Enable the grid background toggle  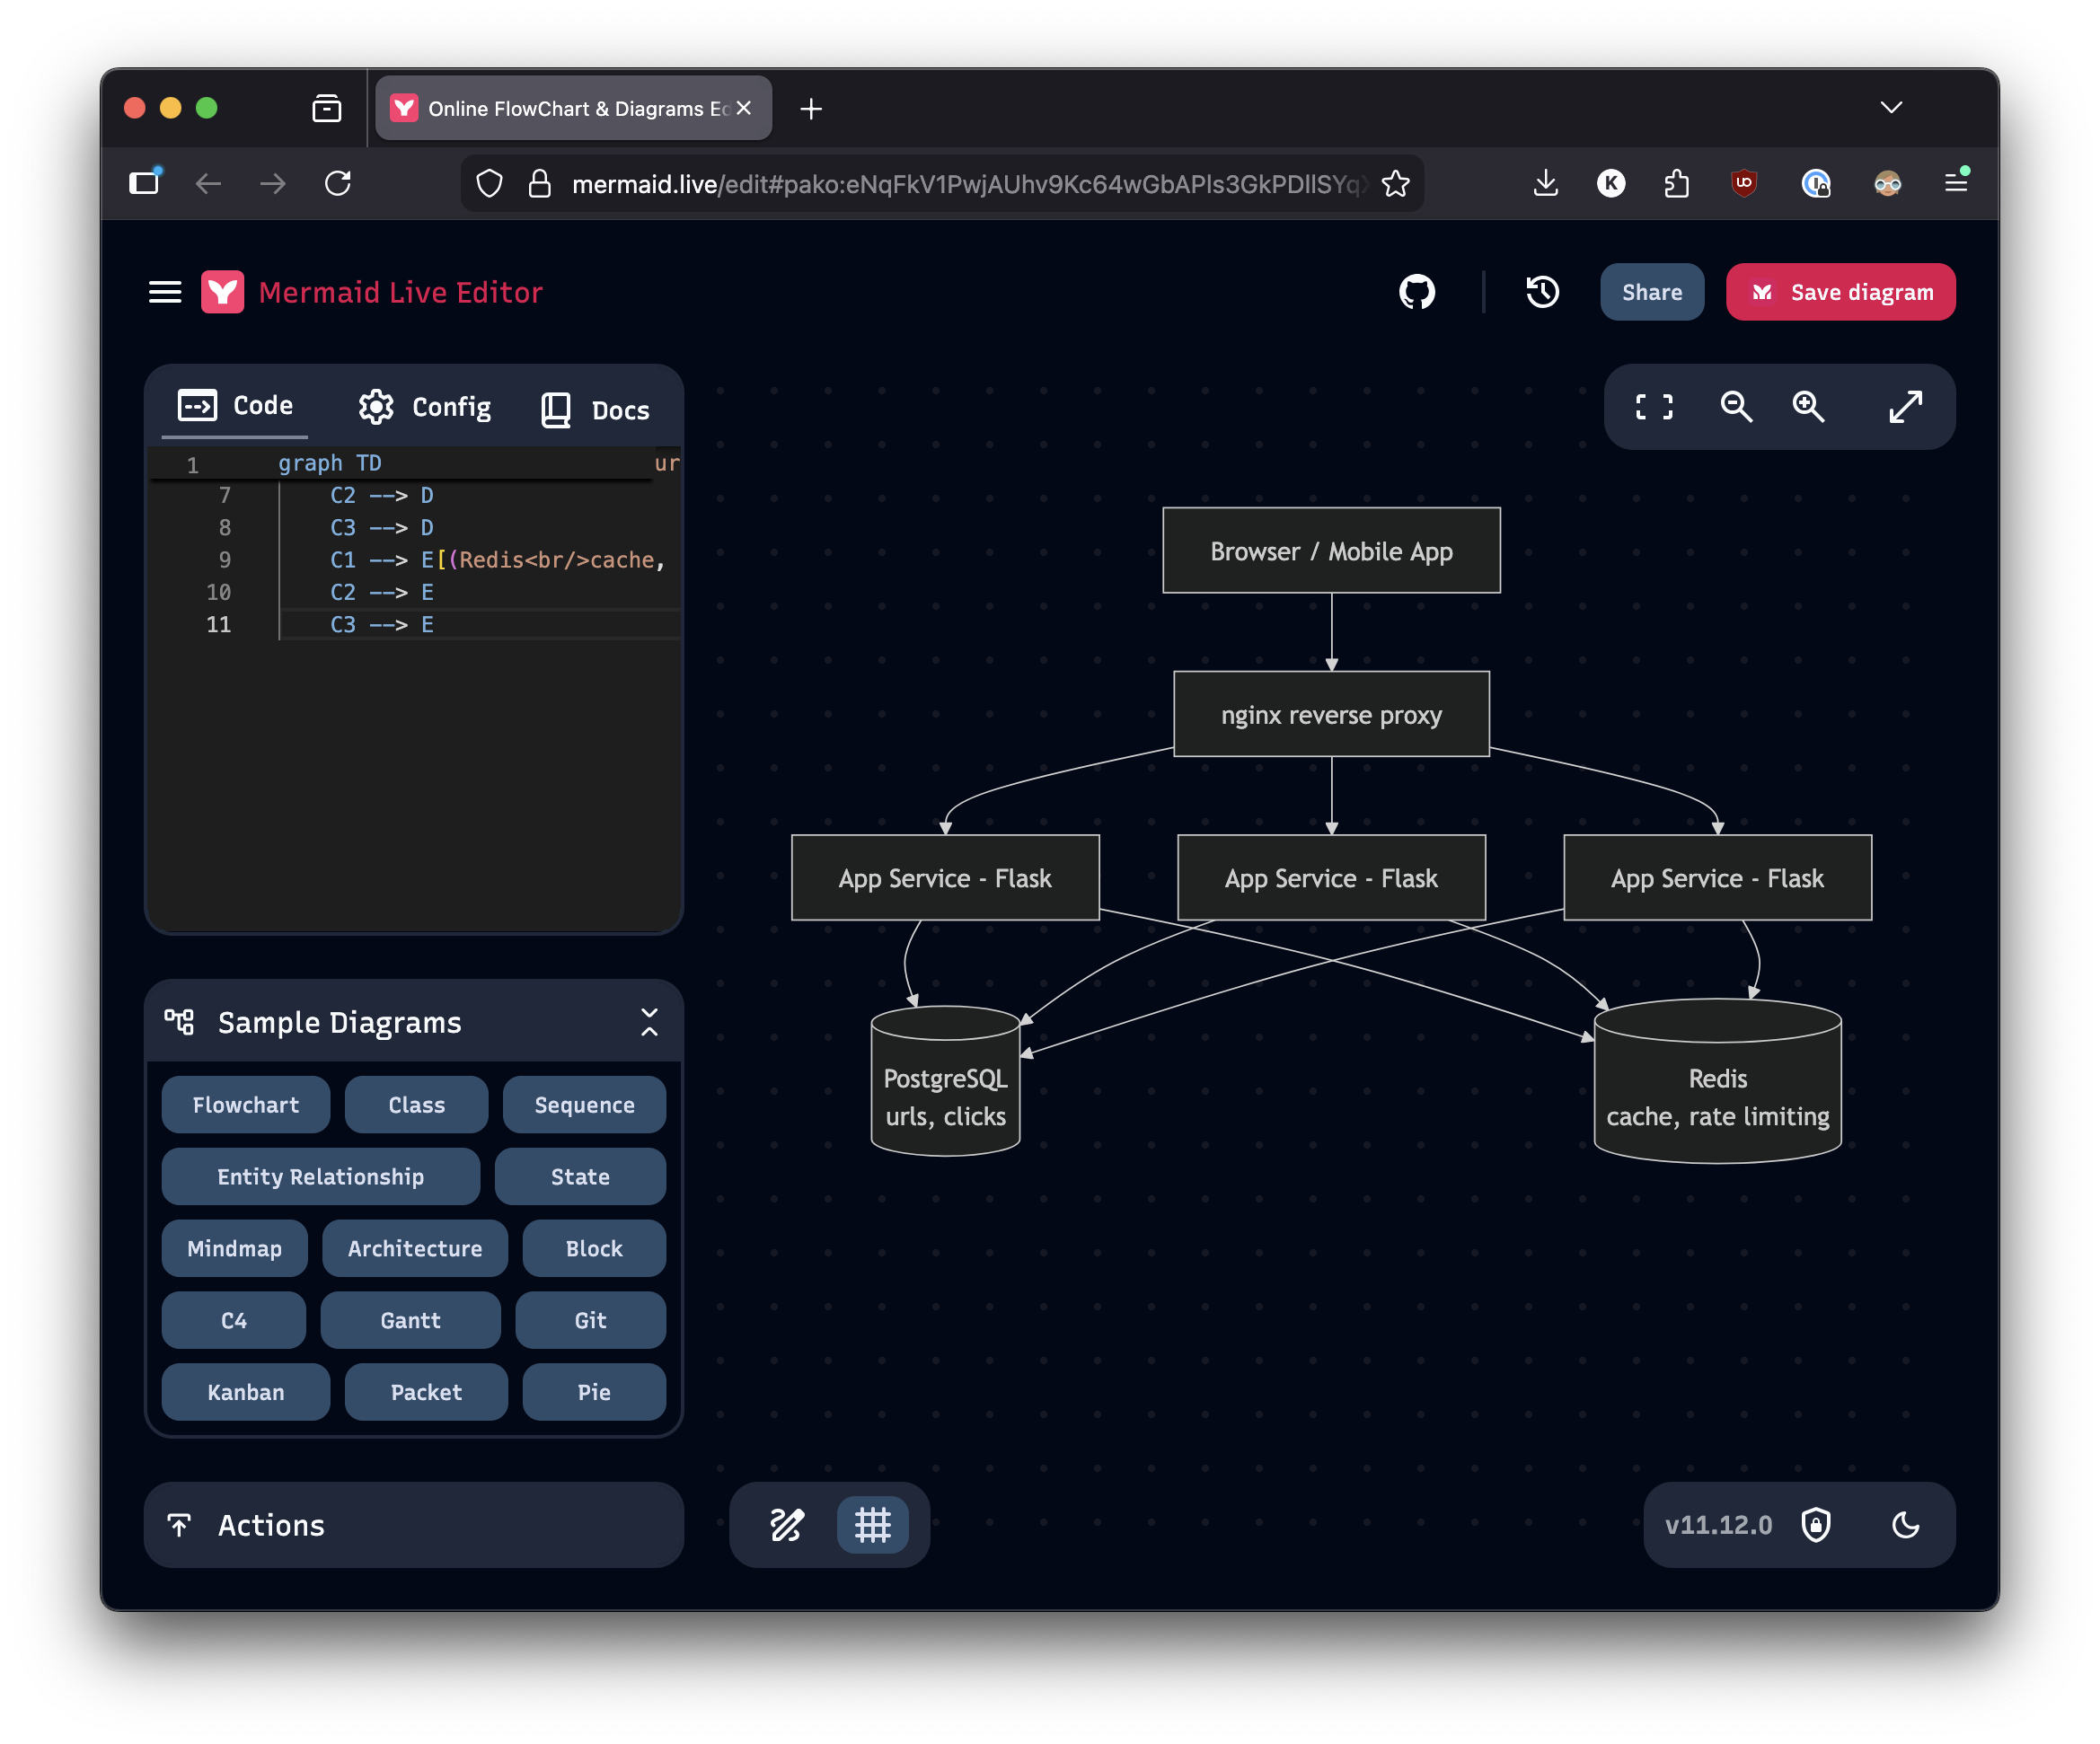pyautogui.click(x=873, y=1525)
